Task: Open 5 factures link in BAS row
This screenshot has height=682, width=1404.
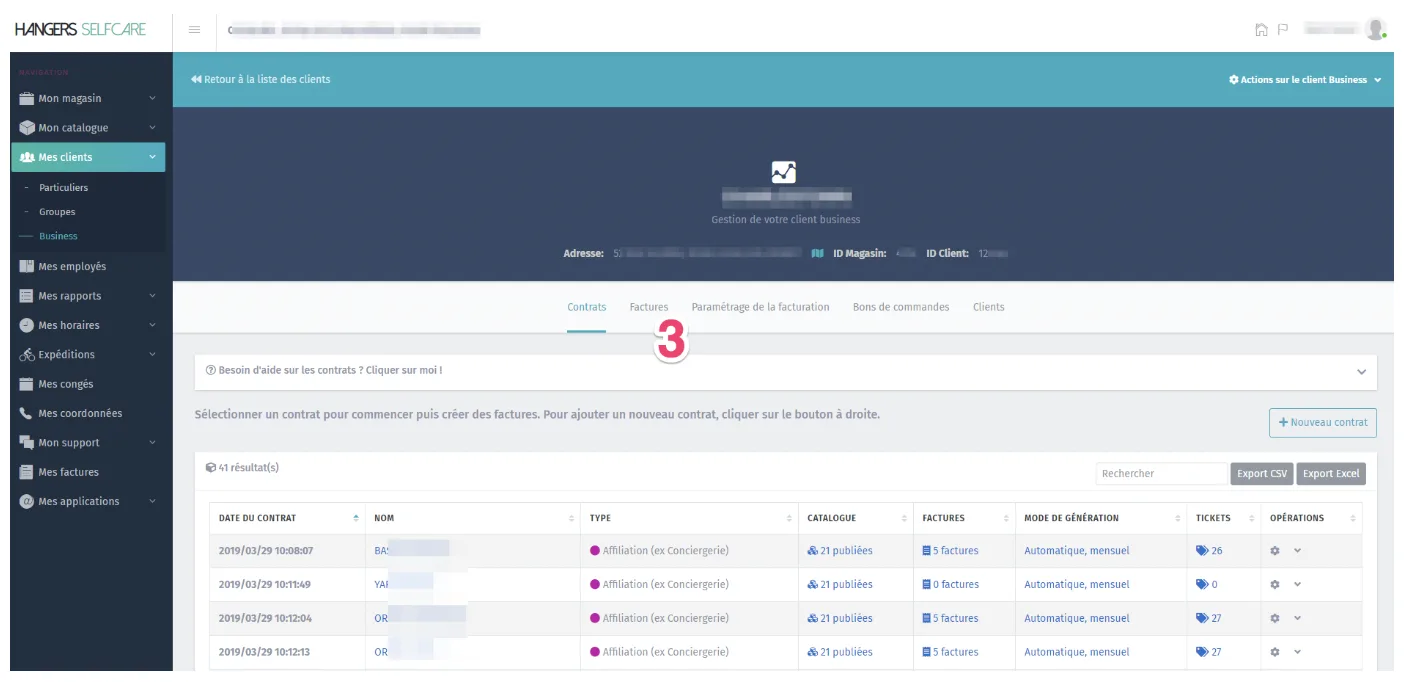Action: coord(950,551)
